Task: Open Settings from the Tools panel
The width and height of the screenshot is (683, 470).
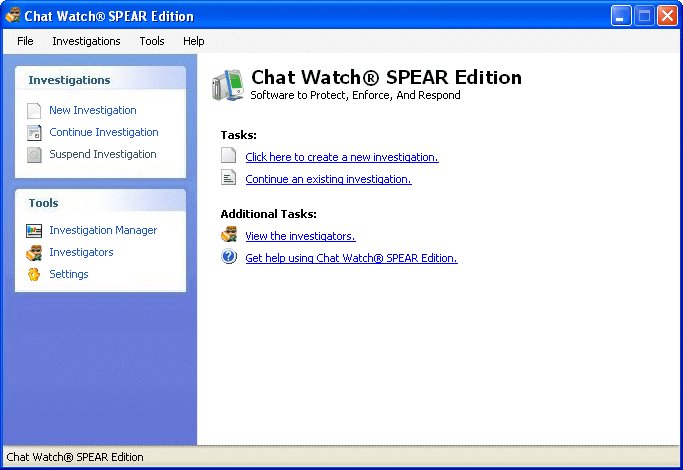Action: [x=69, y=274]
